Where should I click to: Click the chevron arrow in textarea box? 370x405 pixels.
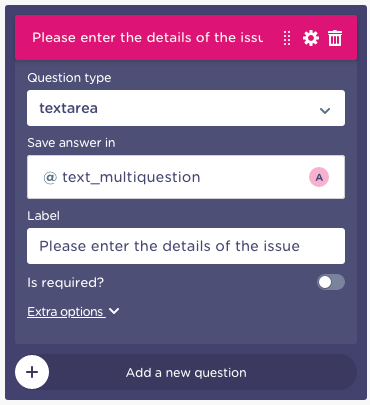[x=325, y=110]
